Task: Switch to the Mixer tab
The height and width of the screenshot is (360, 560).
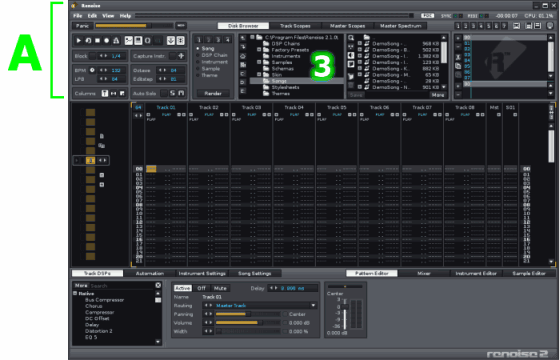Action: click(424, 273)
